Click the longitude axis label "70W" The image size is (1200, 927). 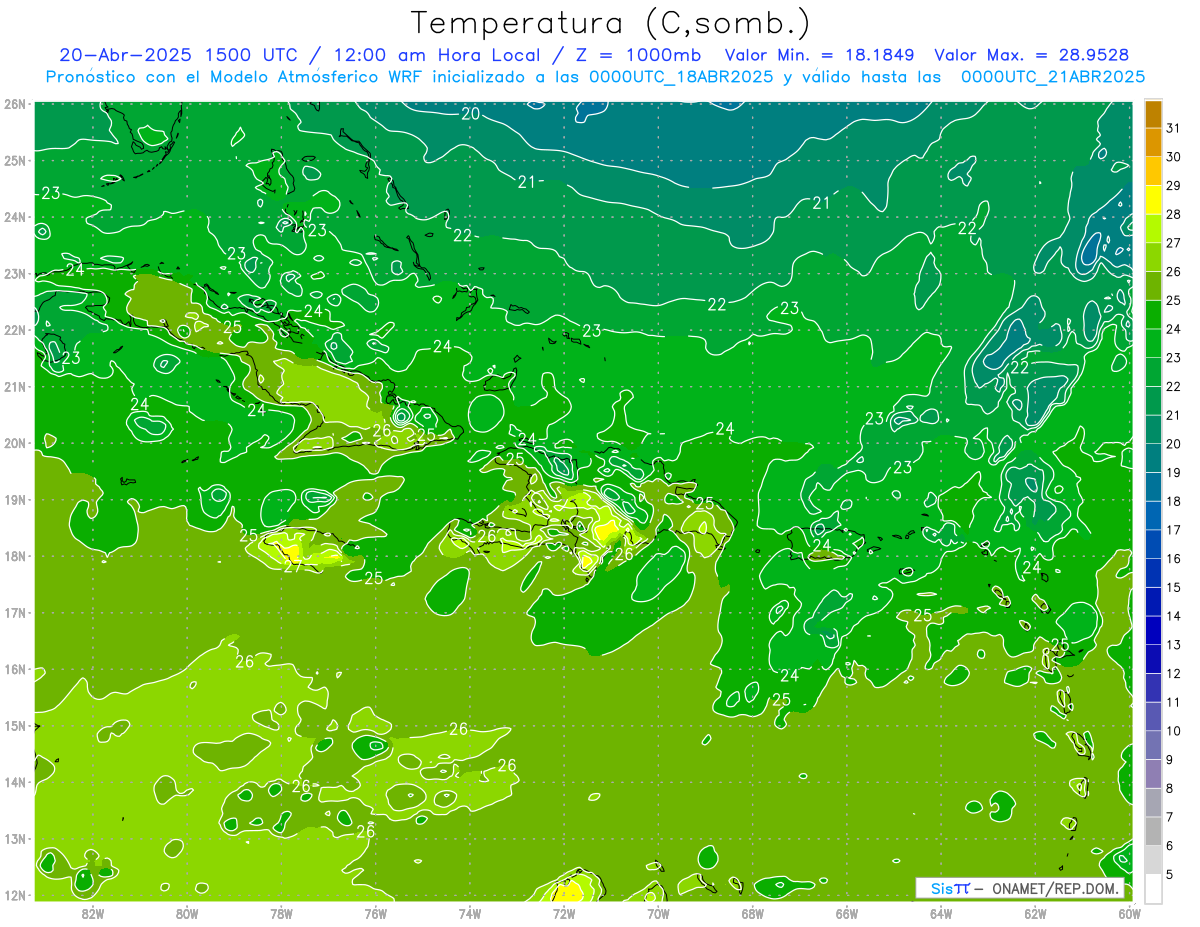click(658, 913)
